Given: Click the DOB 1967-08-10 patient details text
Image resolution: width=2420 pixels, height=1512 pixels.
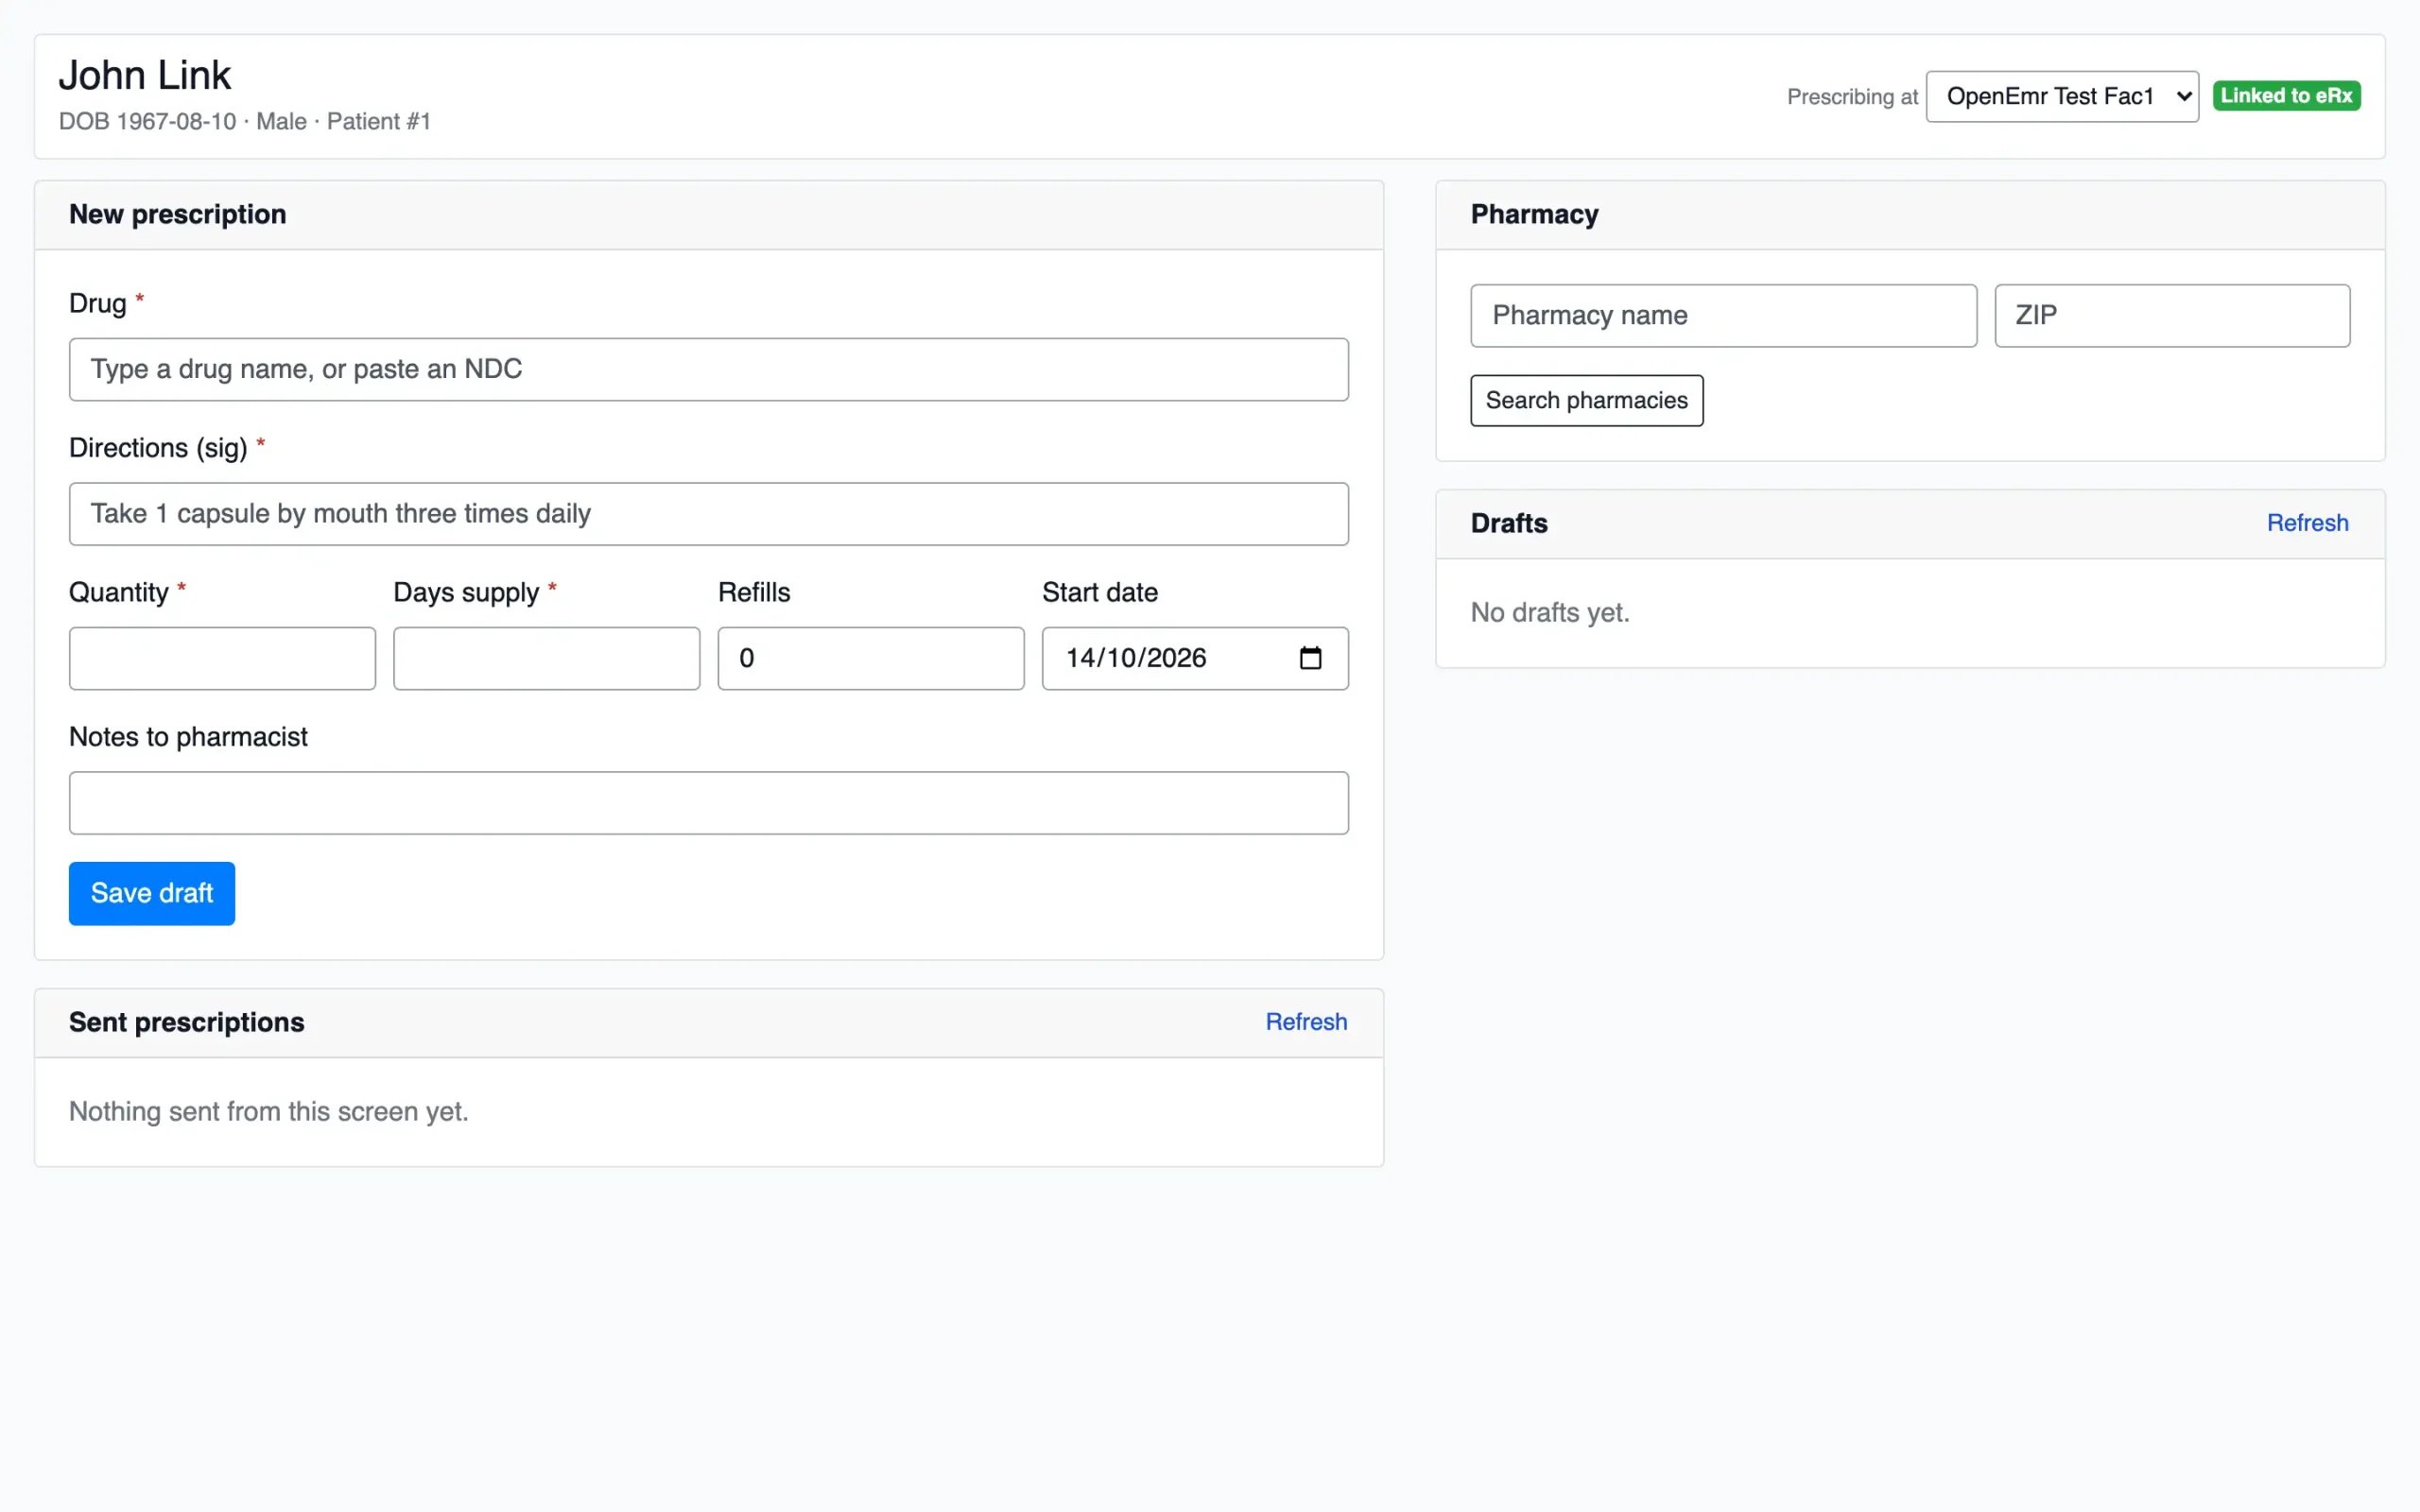Looking at the screenshot, I should click(x=245, y=122).
